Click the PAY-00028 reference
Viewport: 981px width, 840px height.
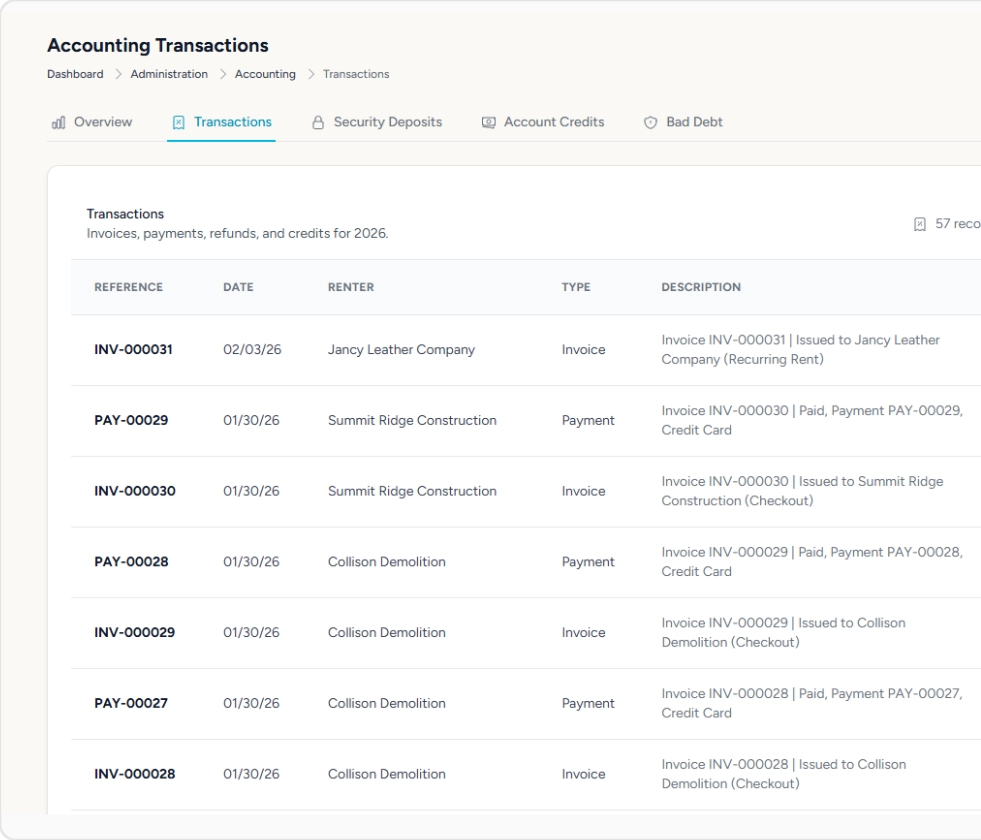[x=131, y=562]
